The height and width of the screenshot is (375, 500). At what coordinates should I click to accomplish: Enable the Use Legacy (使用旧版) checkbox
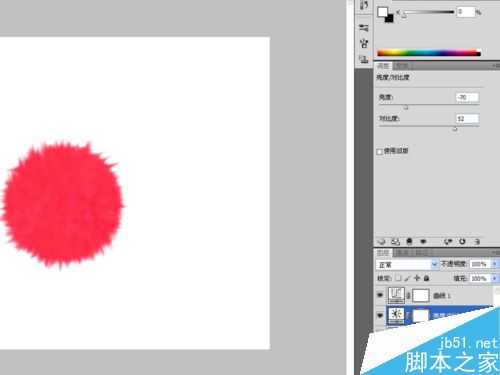[379, 152]
